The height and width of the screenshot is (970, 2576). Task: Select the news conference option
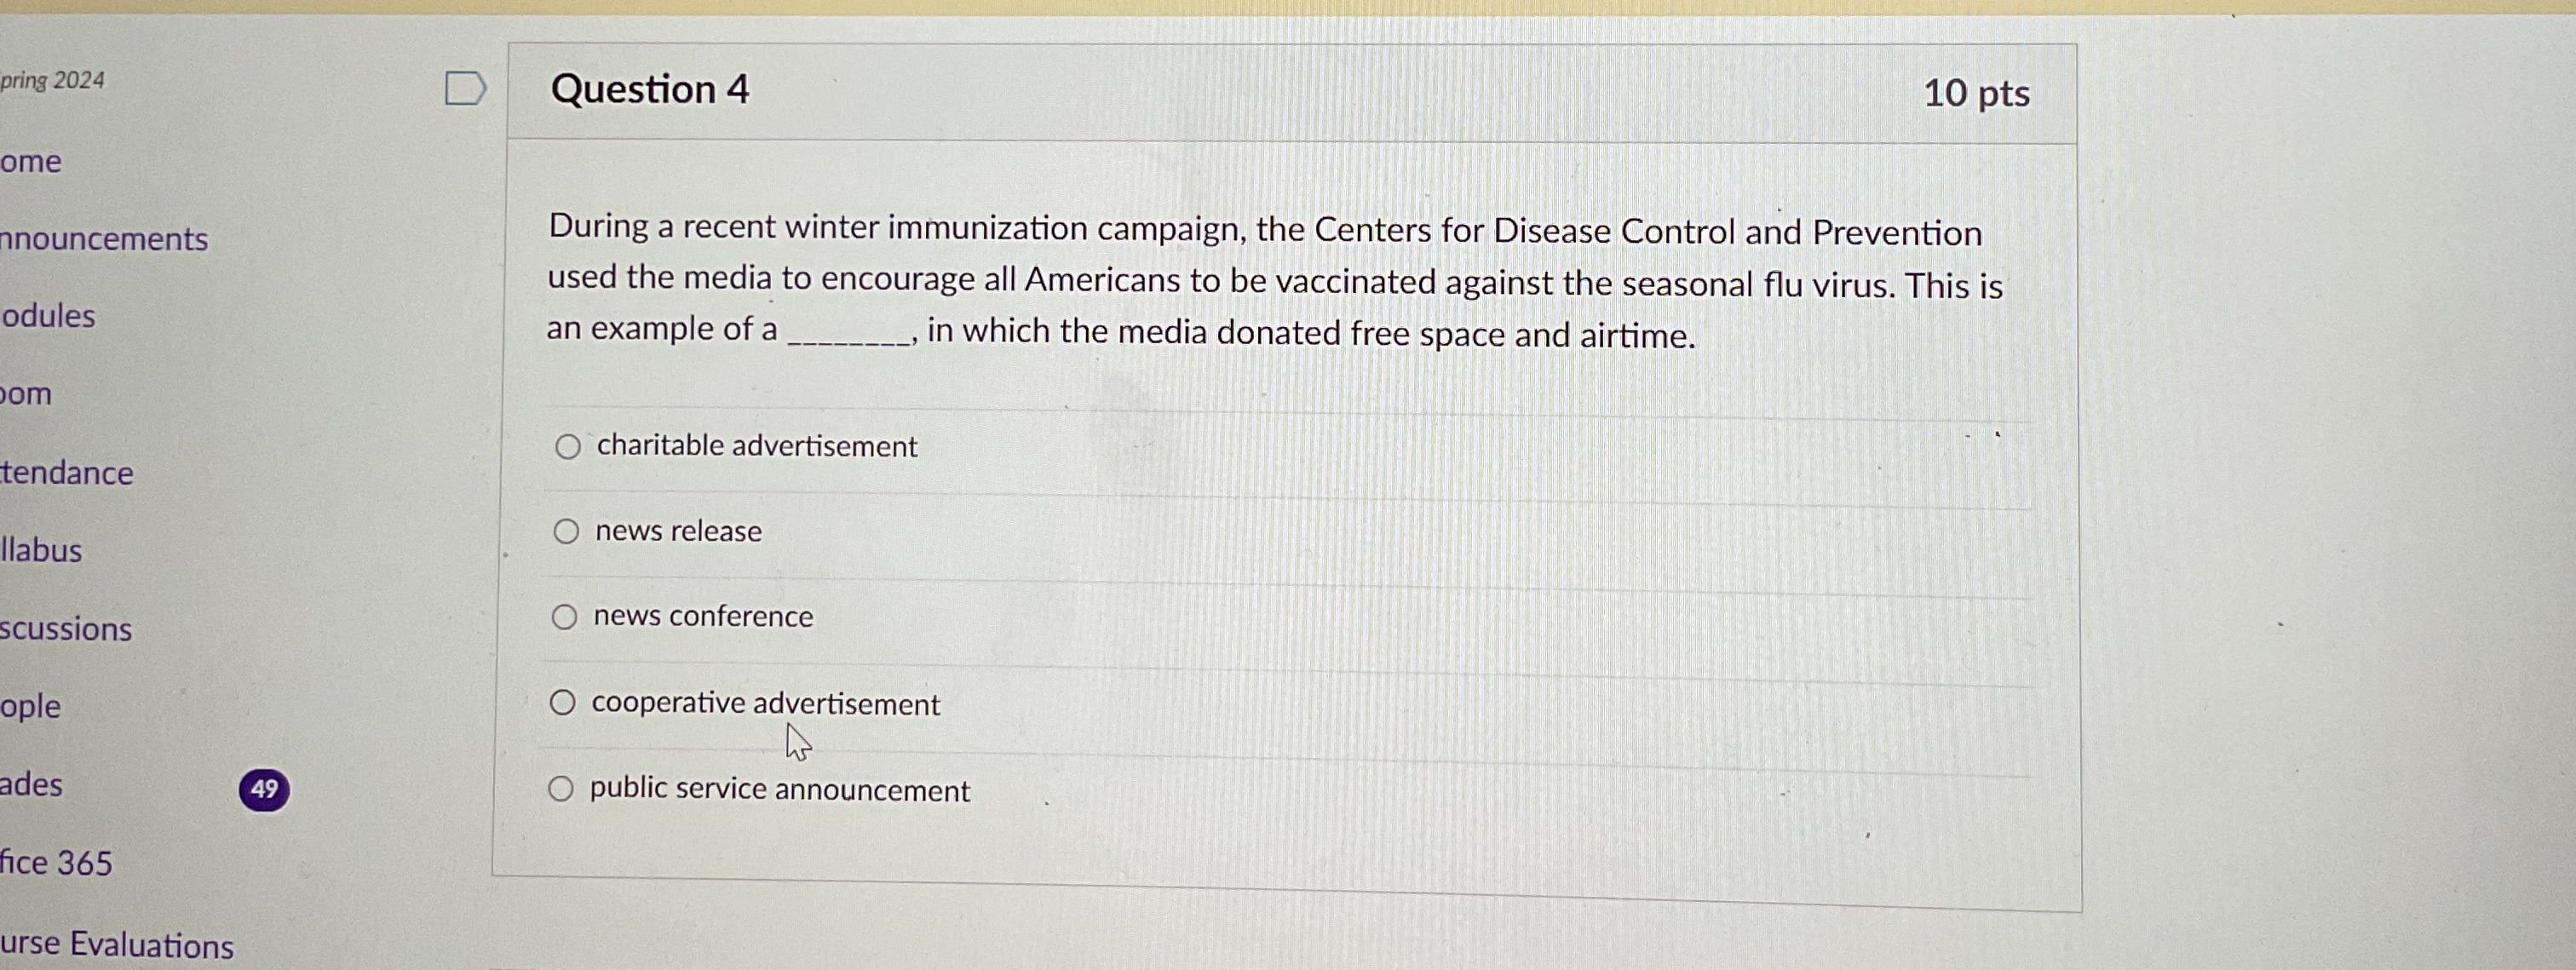566,617
